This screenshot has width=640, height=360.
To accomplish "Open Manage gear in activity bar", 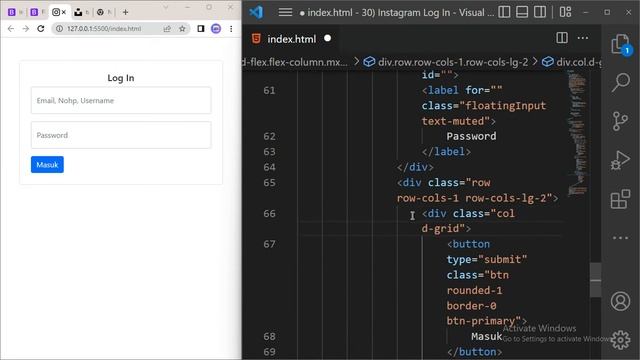I will point(620,340).
